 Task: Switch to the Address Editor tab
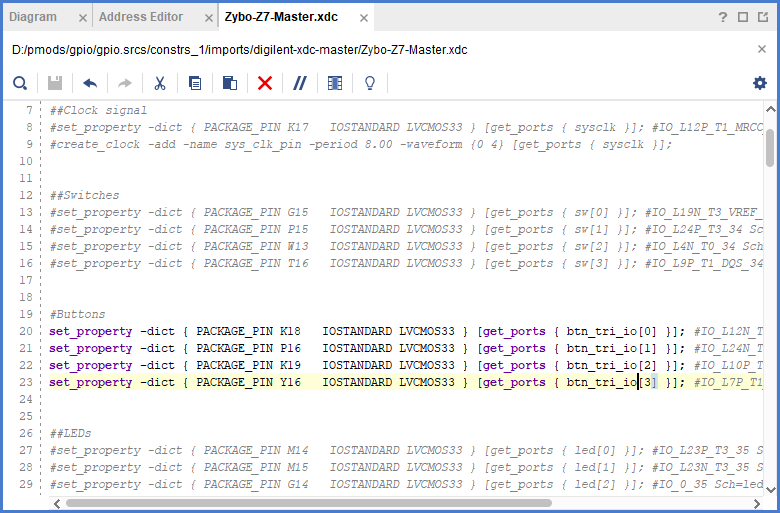(x=141, y=17)
